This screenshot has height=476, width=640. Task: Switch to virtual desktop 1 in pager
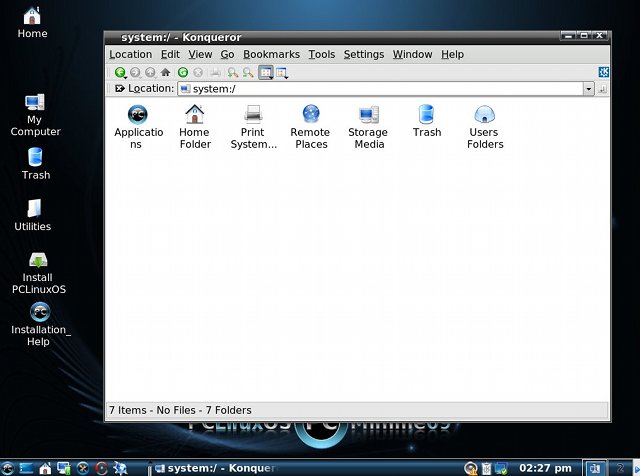click(594, 468)
